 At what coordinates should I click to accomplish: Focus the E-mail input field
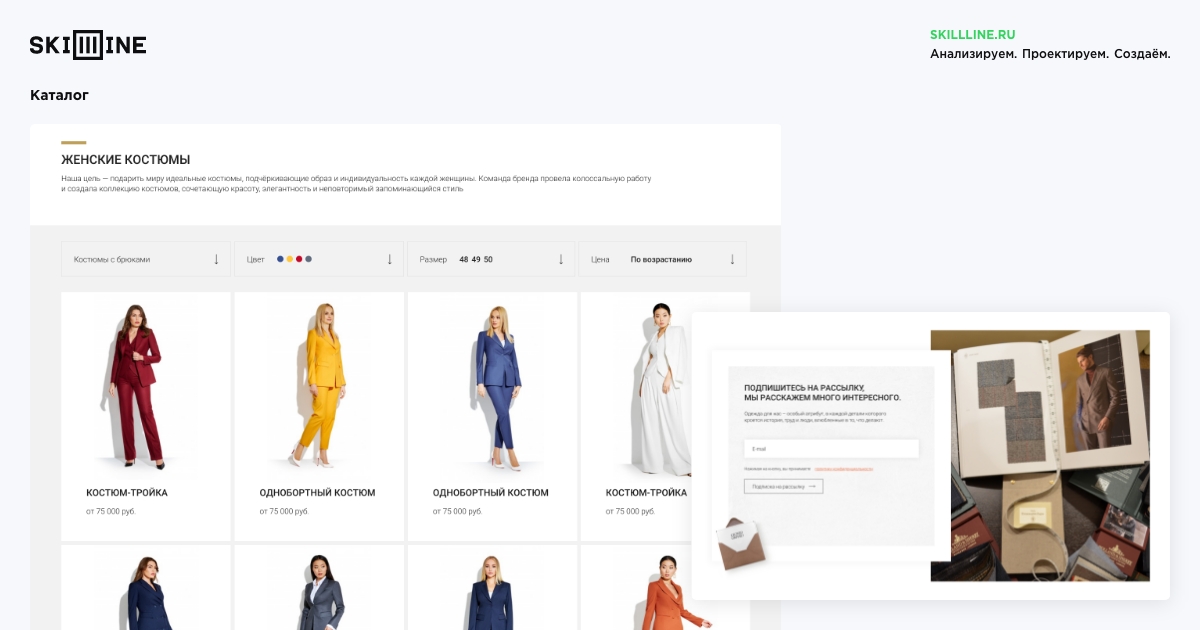tap(831, 449)
